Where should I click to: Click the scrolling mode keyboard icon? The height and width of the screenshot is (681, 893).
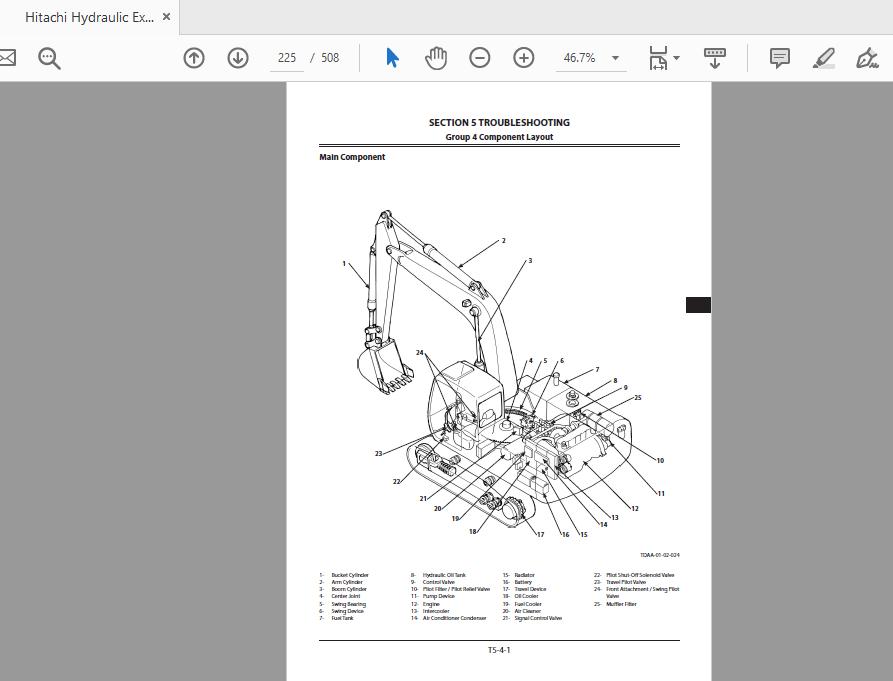coord(715,58)
